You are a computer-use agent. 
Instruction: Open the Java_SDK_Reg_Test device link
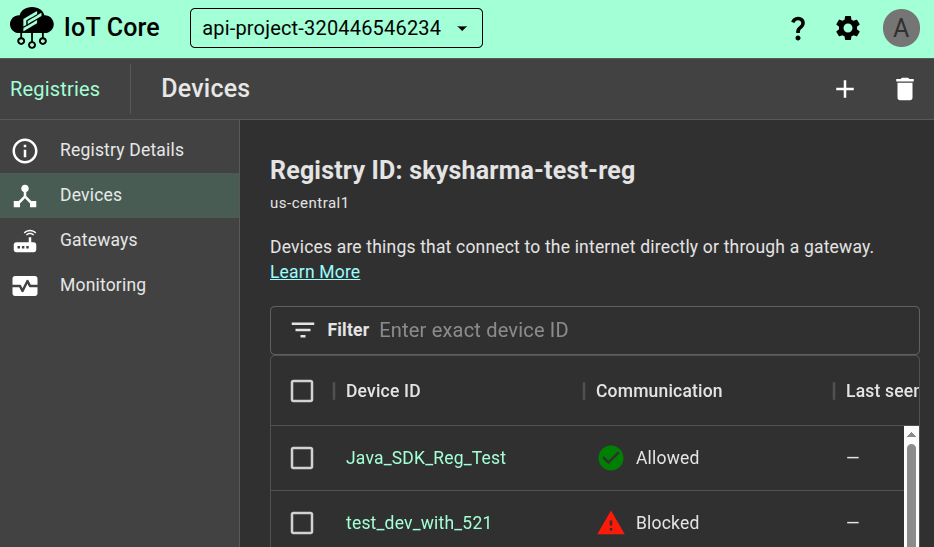click(x=426, y=458)
